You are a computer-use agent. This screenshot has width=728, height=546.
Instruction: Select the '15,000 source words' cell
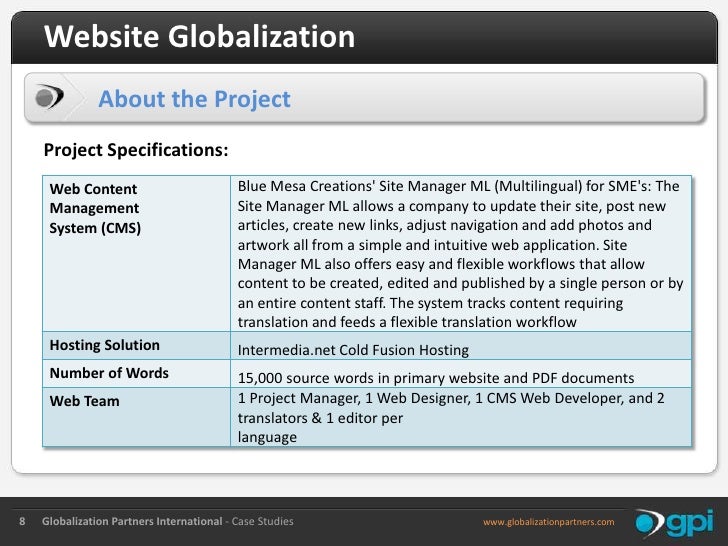[x=461, y=374]
